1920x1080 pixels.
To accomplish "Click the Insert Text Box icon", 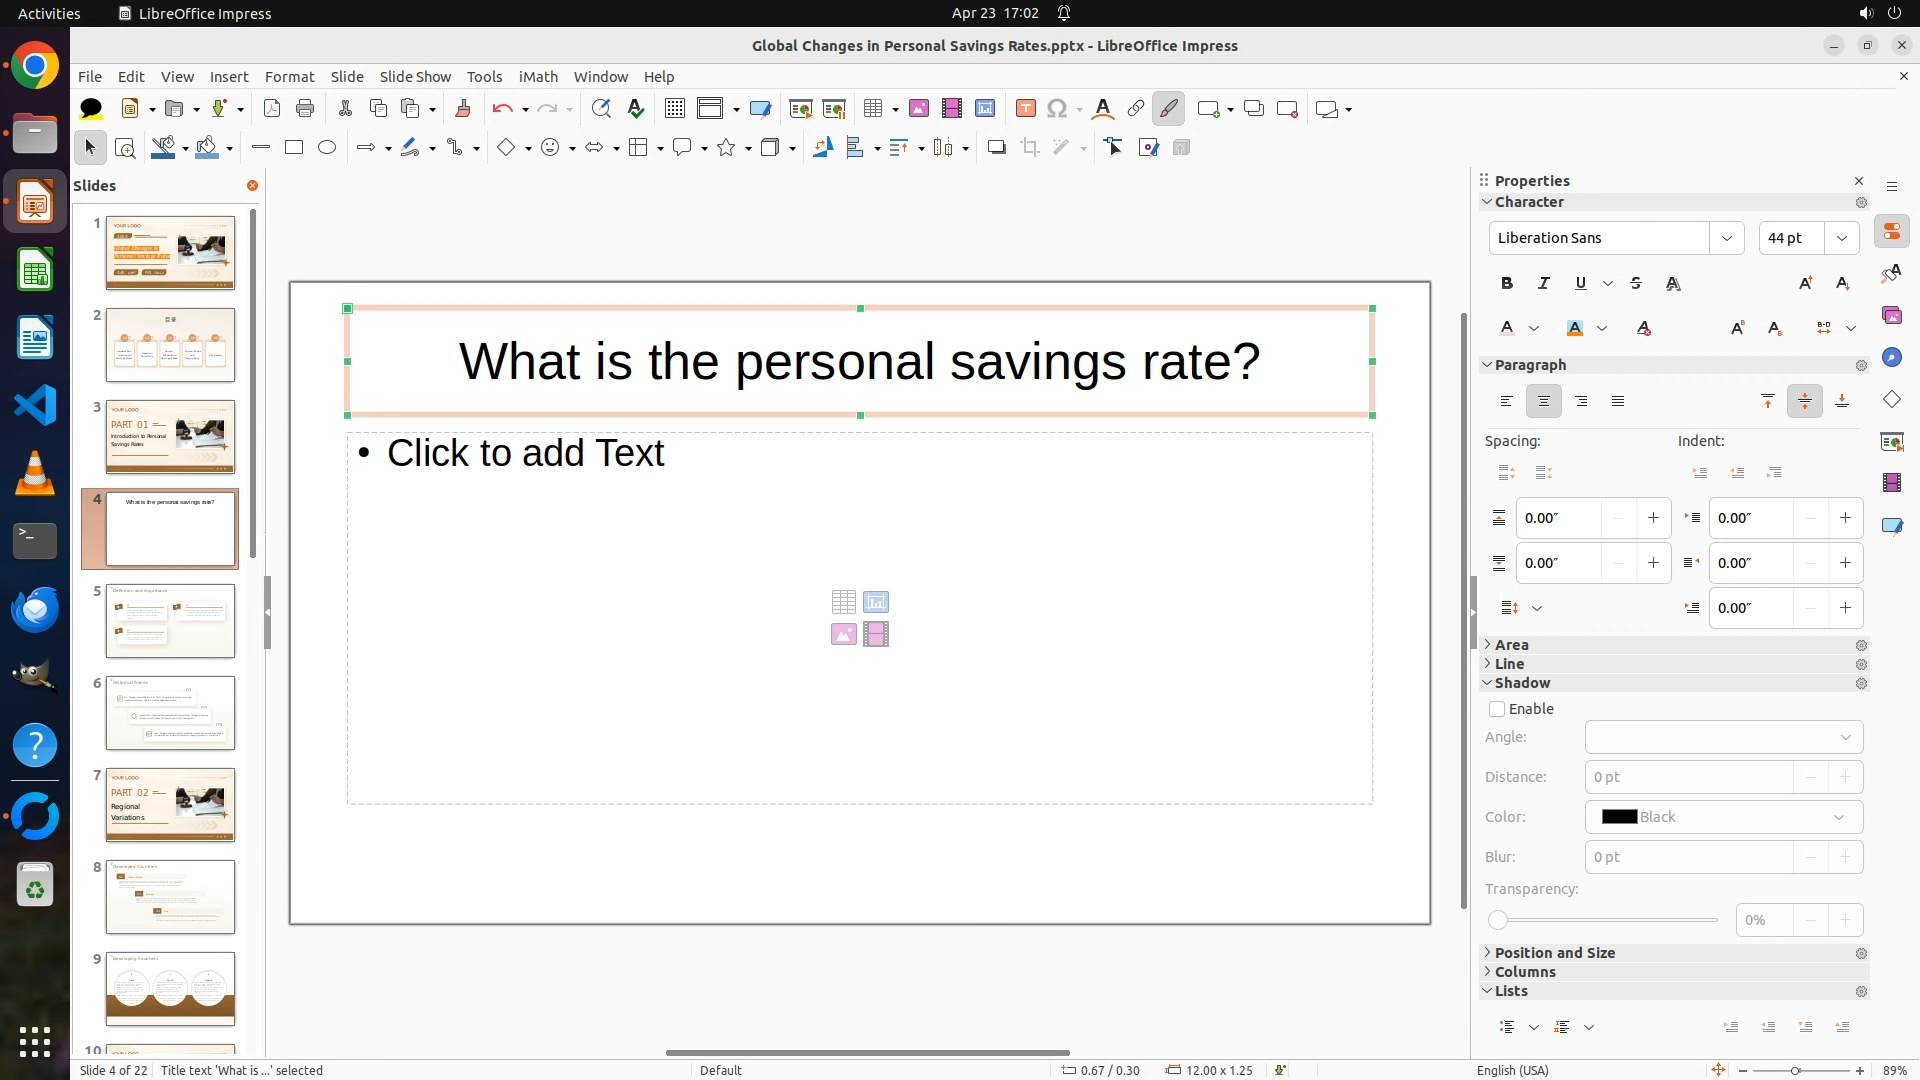I will coord(1025,109).
